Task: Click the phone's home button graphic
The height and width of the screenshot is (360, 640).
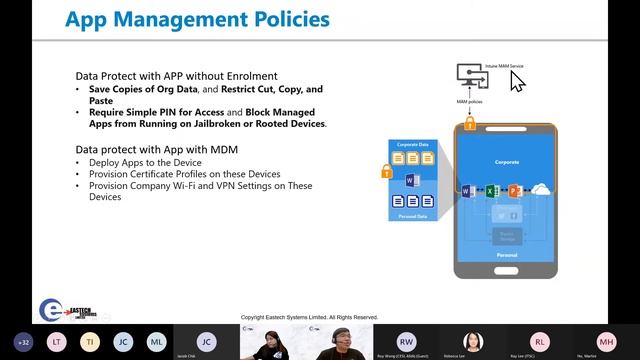Action: coord(506,271)
